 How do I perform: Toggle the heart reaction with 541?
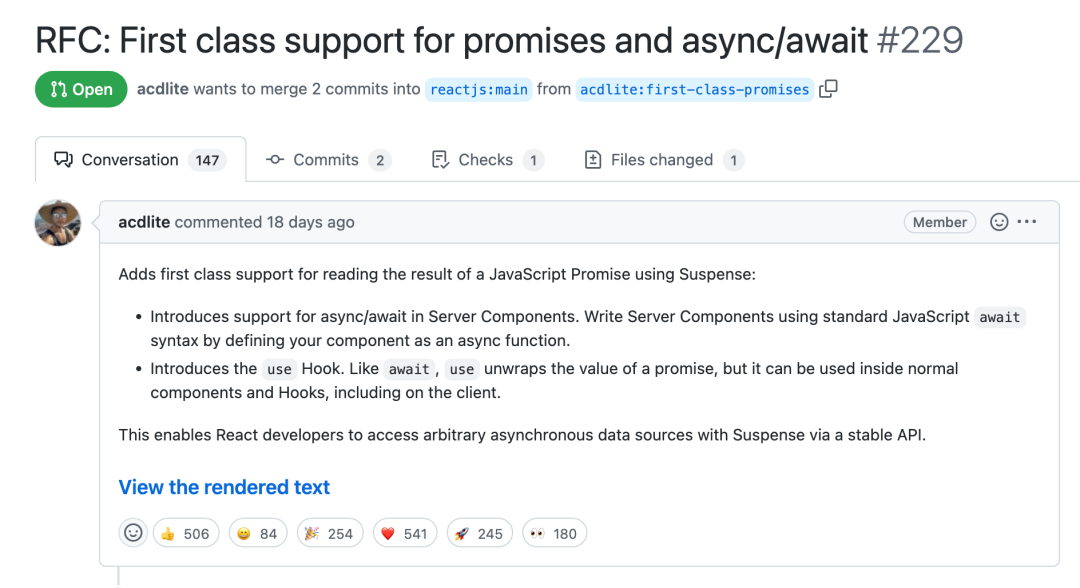click(x=405, y=534)
